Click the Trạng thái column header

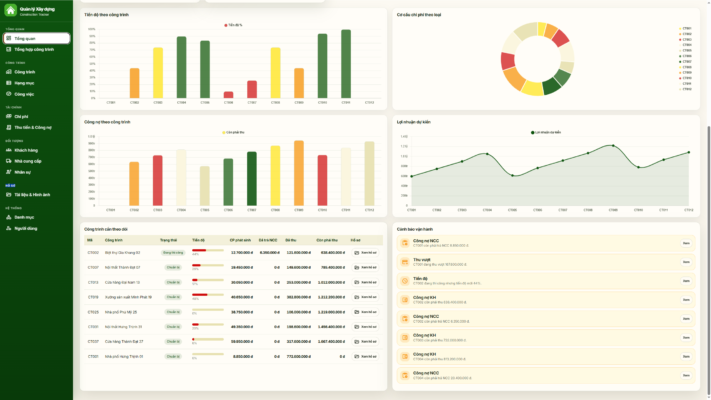pos(168,240)
